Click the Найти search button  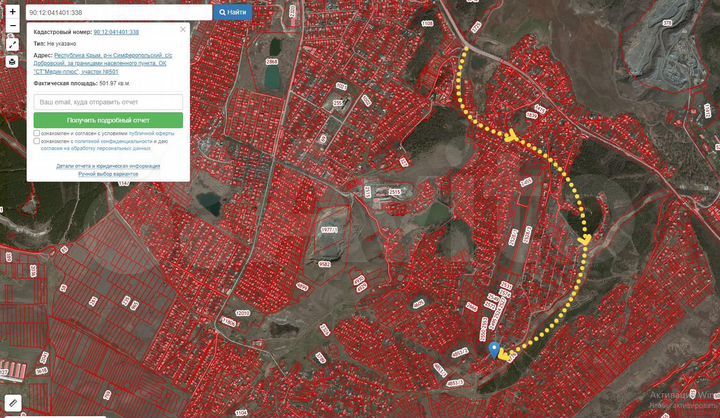click(x=233, y=12)
